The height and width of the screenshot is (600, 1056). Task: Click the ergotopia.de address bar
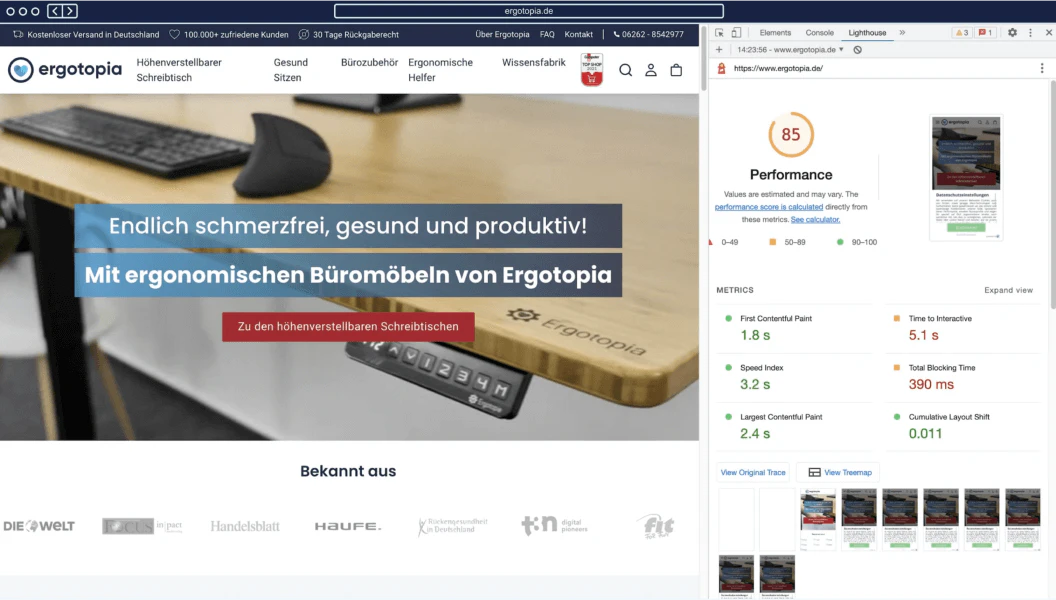point(529,11)
